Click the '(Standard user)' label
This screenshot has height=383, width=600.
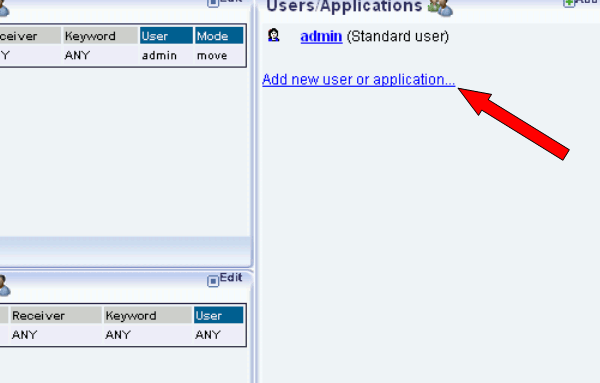click(x=398, y=36)
